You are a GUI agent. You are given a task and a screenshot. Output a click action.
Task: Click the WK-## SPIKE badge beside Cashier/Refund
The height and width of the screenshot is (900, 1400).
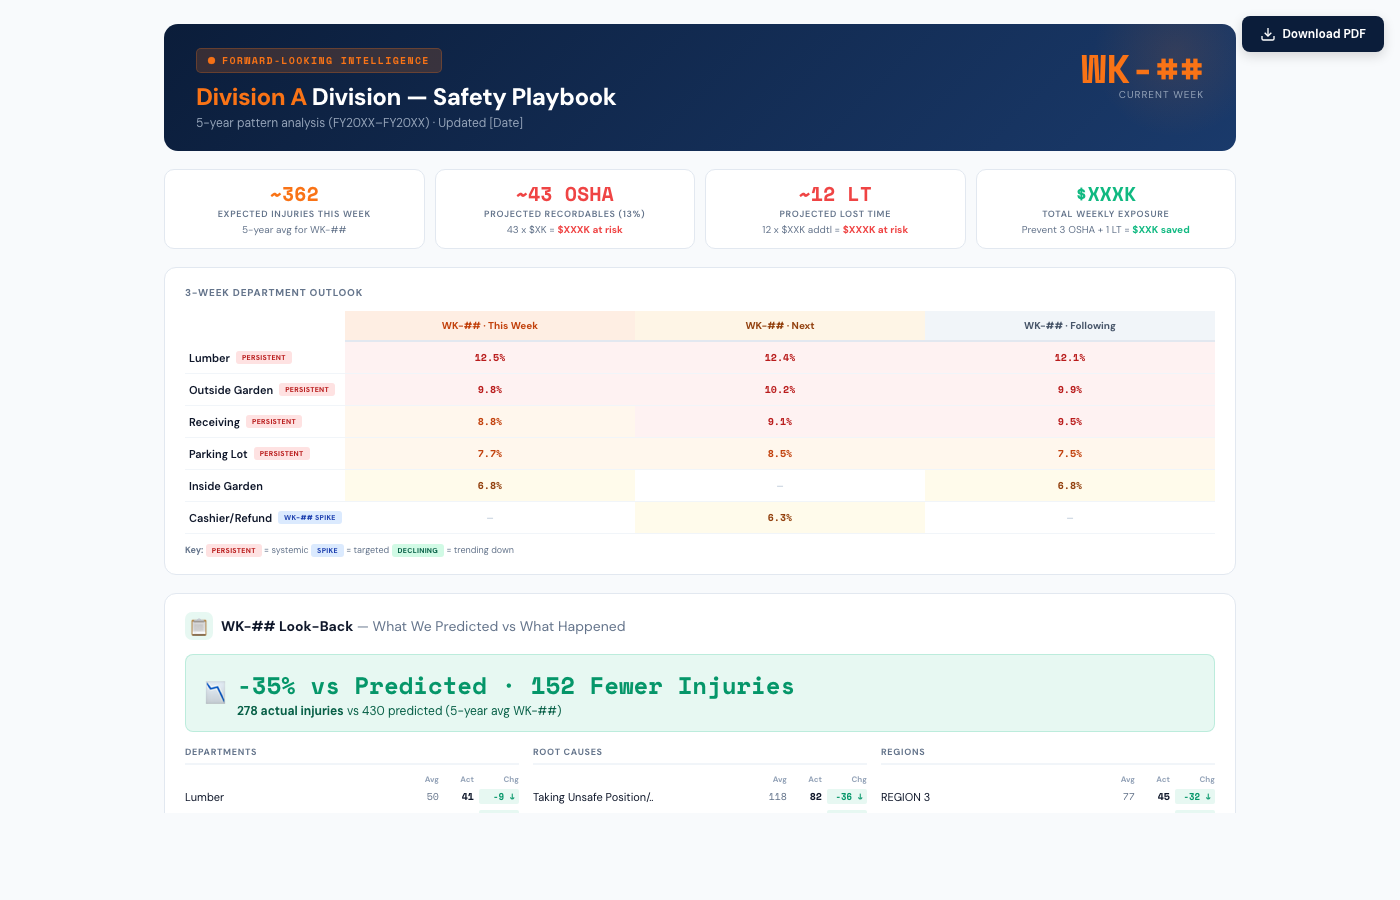tap(310, 518)
